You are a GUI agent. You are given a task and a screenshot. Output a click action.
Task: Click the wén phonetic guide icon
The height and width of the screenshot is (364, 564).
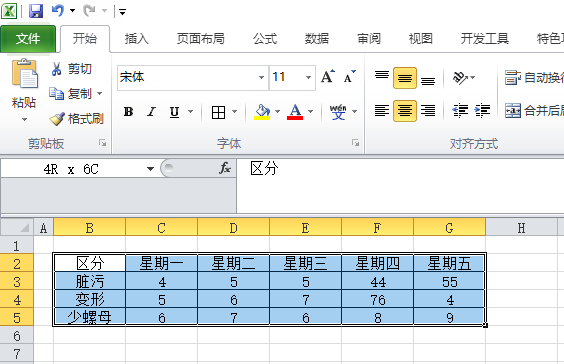point(338,112)
